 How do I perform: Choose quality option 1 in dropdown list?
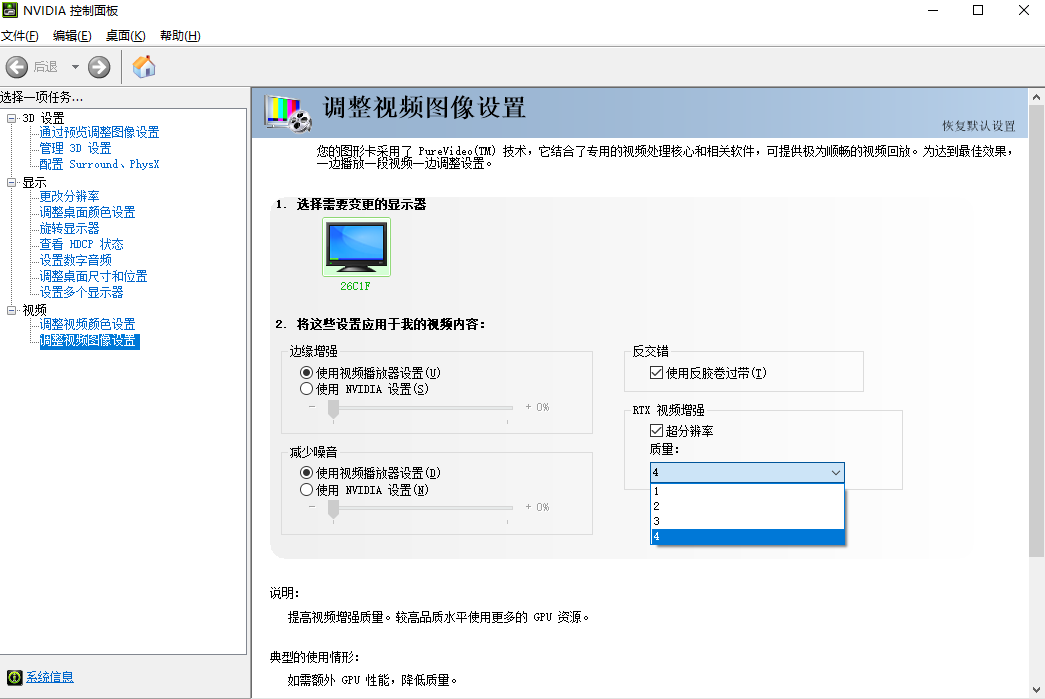747,491
